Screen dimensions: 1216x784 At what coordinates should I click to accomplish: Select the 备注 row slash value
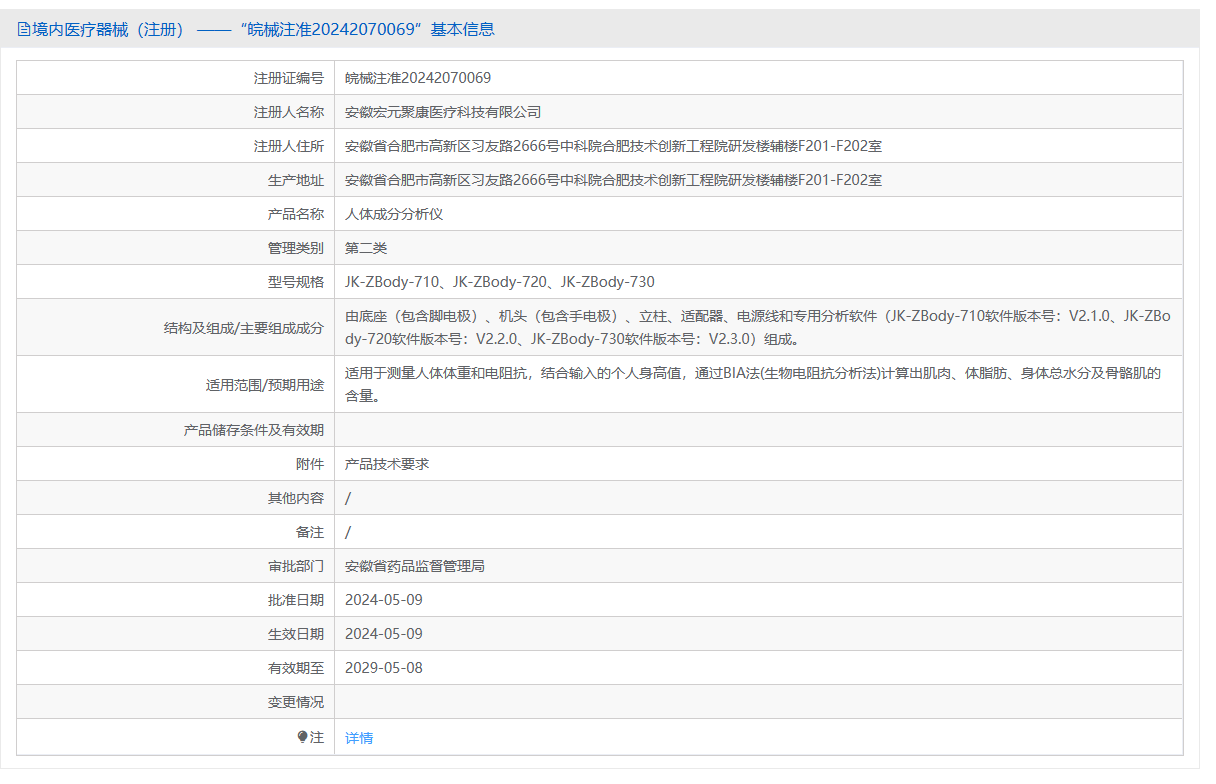(347, 531)
